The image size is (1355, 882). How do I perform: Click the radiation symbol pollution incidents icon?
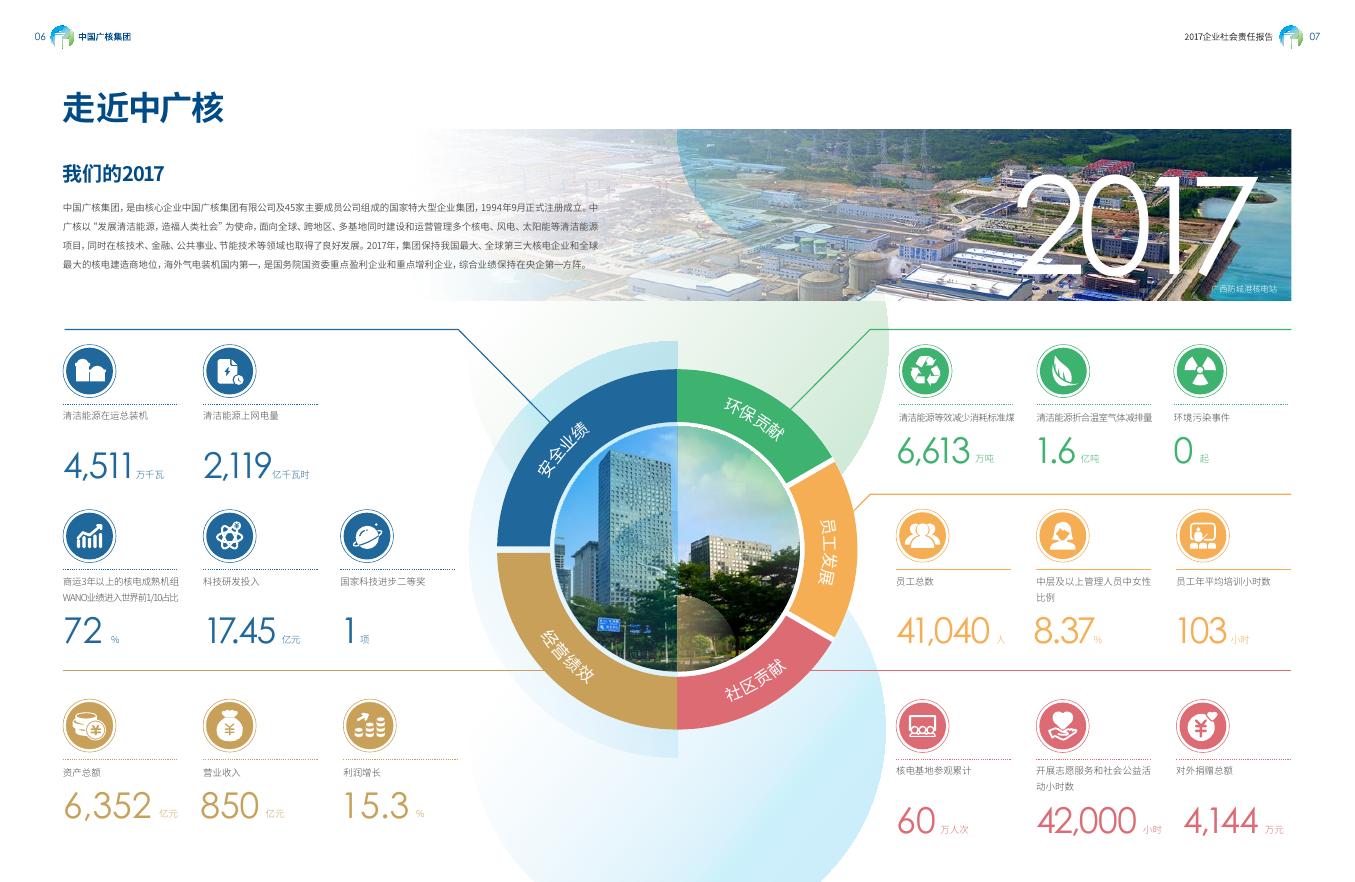[1199, 372]
